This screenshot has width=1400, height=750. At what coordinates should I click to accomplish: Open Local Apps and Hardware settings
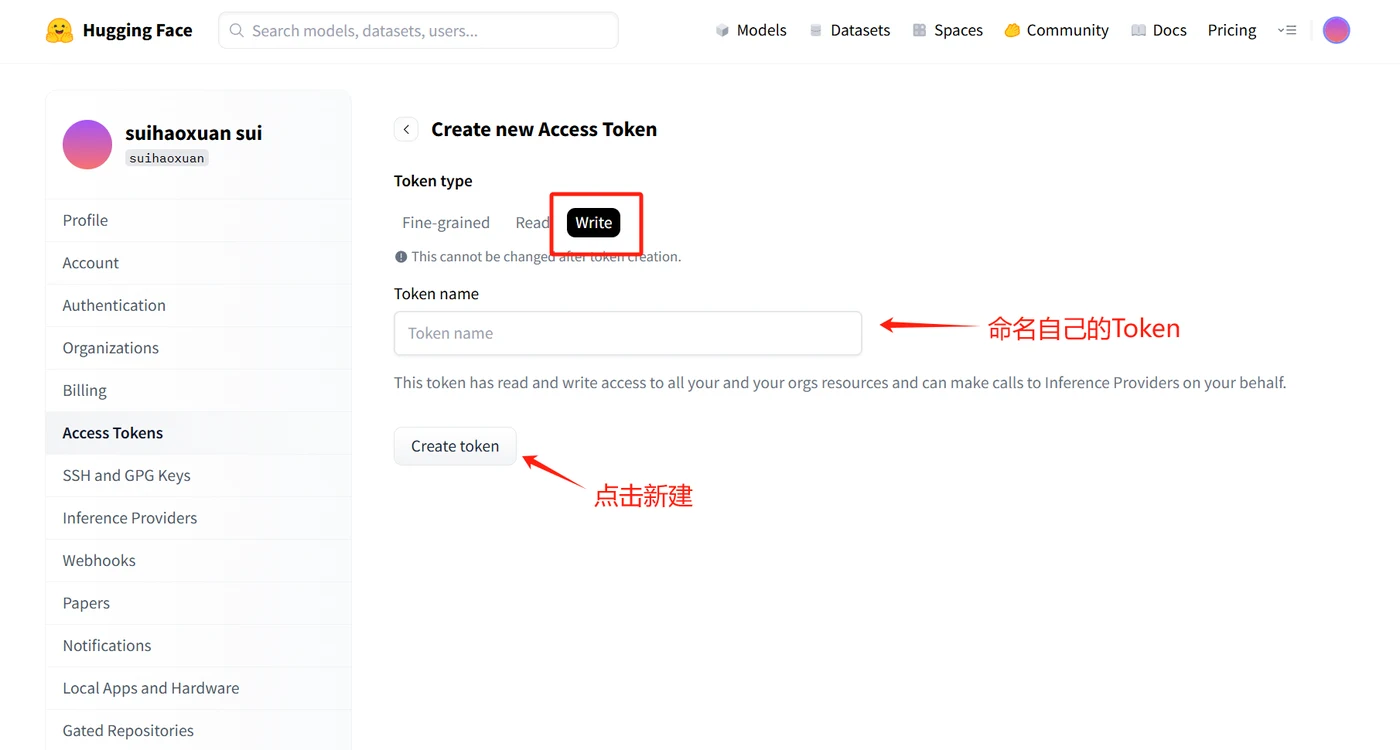pyautogui.click(x=199, y=688)
